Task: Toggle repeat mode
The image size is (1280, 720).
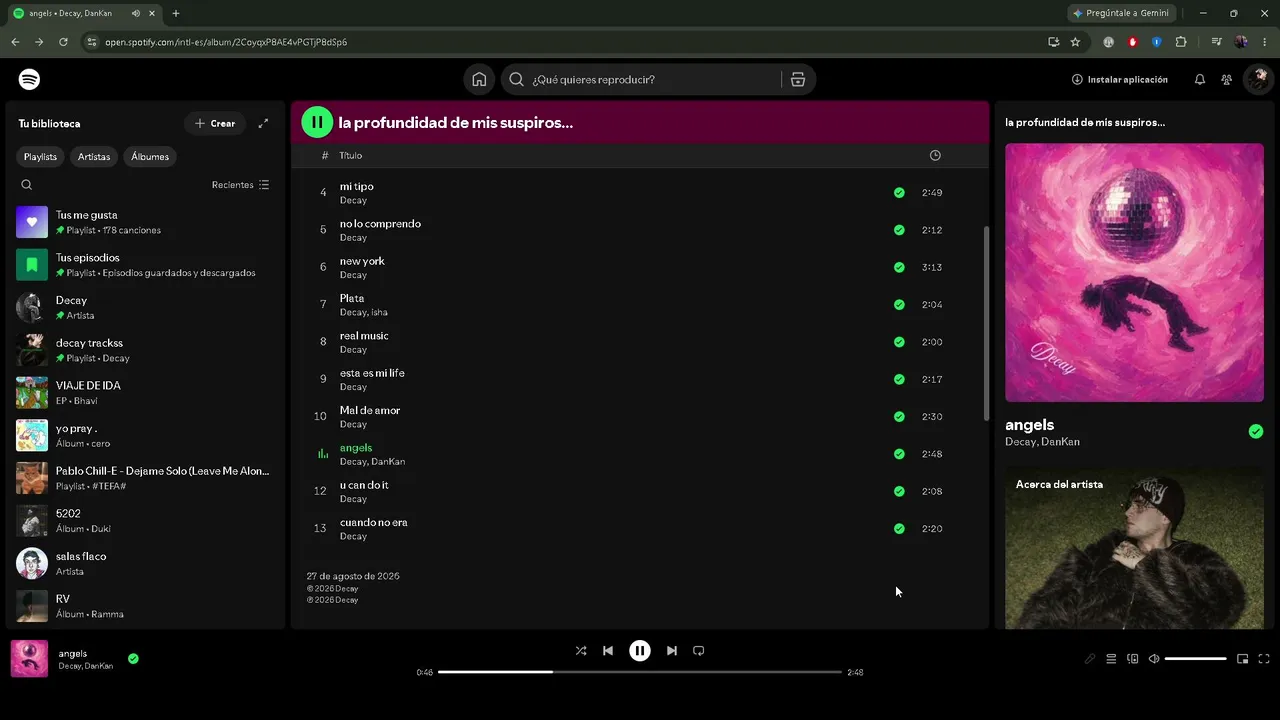Action: [x=699, y=651]
